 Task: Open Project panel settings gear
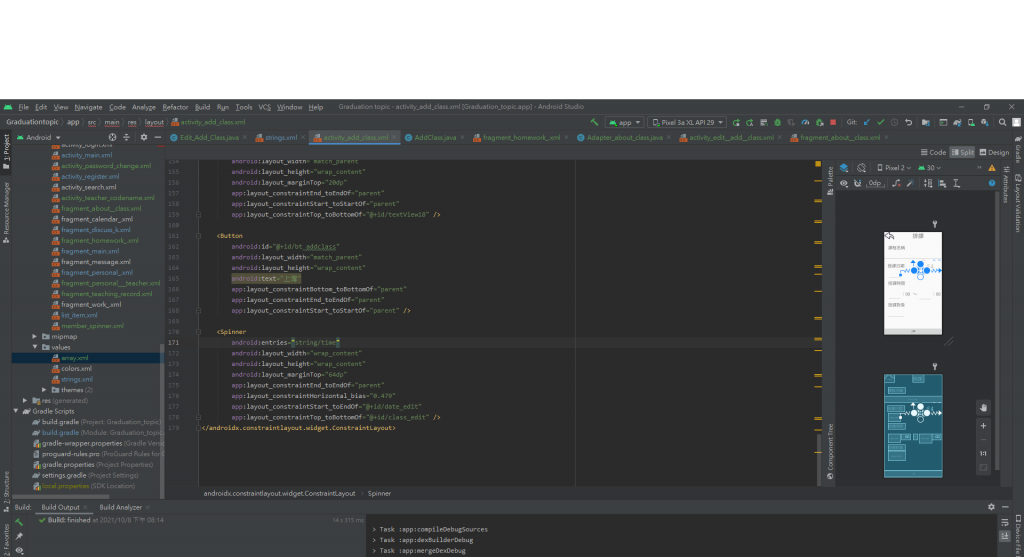pyautogui.click(x=144, y=137)
